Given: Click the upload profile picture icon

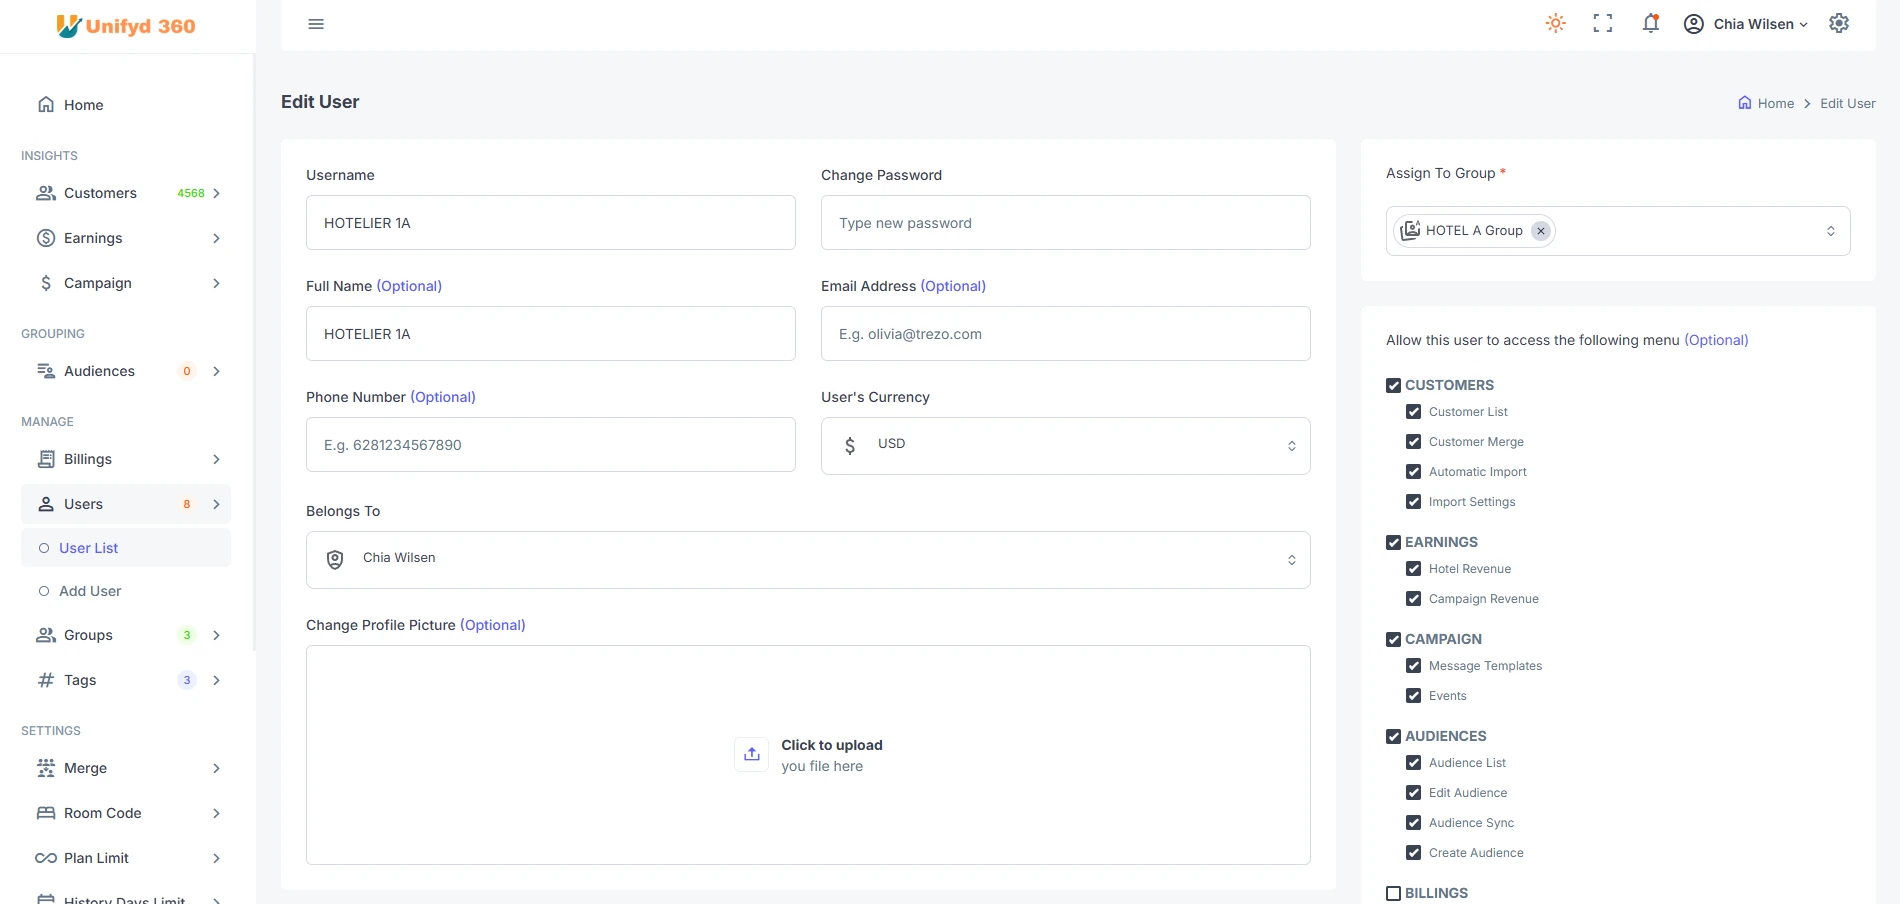Looking at the screenshot, I should 752,755.
